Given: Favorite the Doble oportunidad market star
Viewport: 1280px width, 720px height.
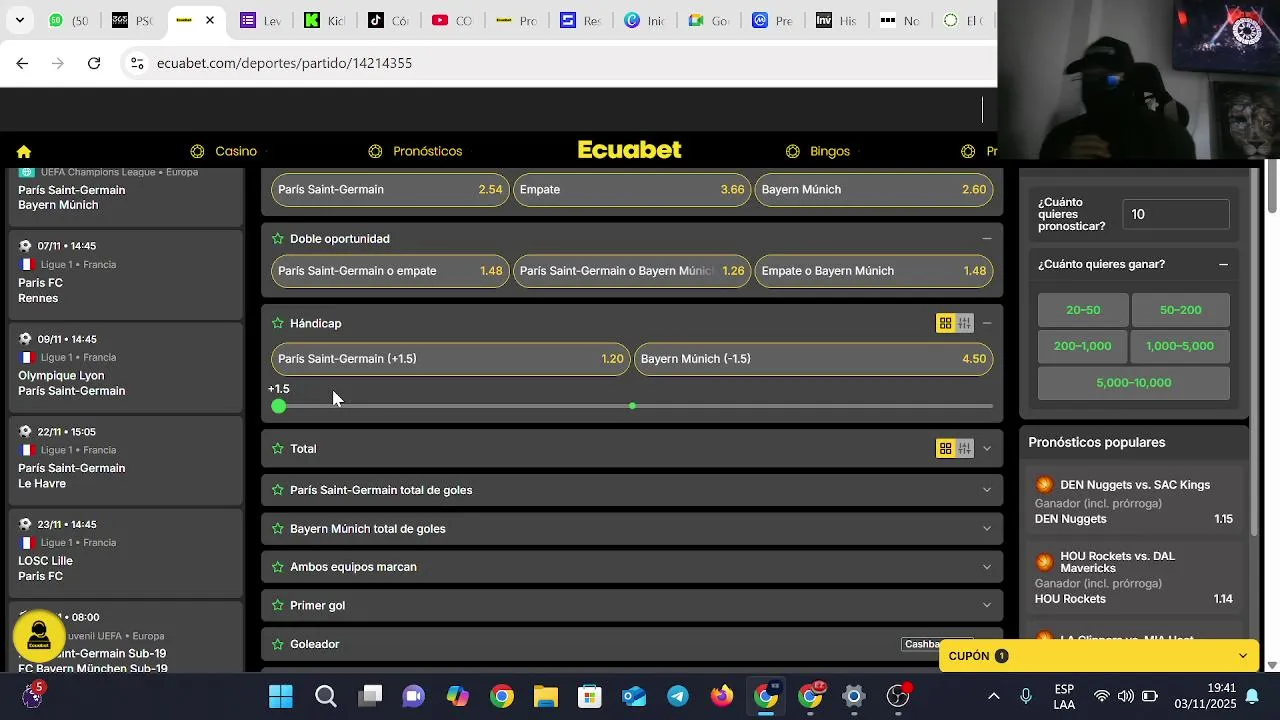Looking at the screenshot, I should point(278,239).
